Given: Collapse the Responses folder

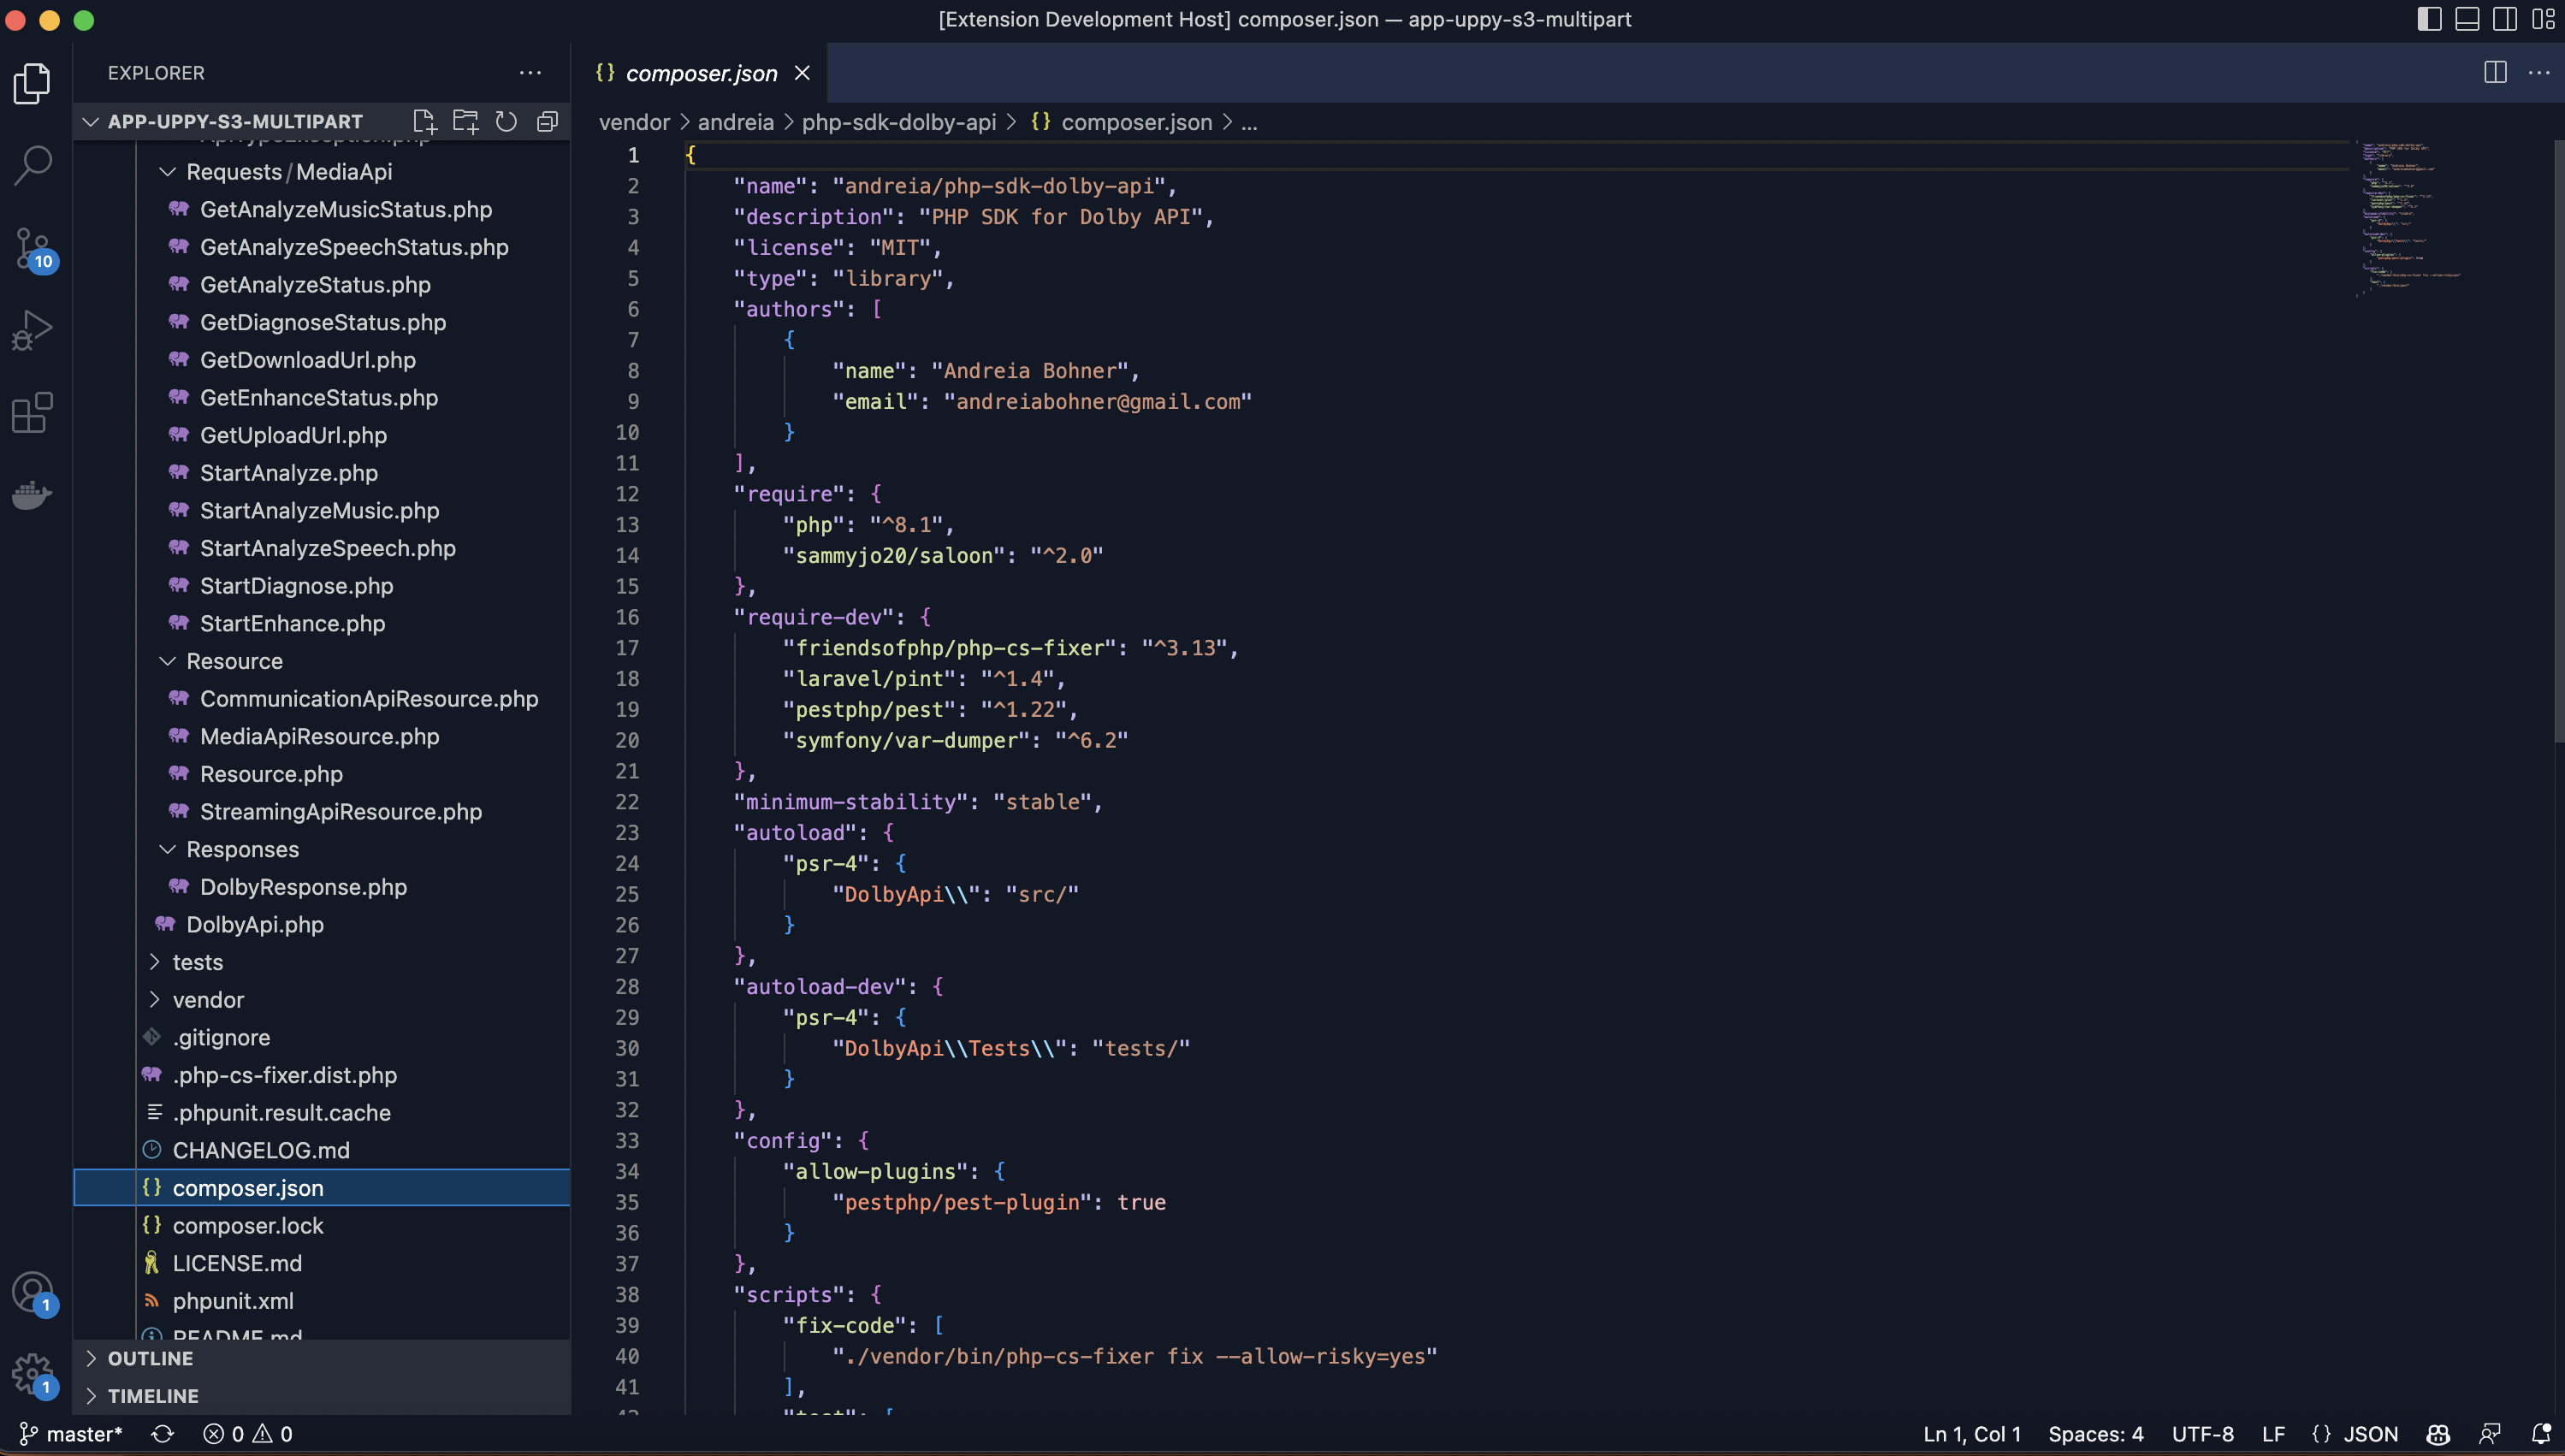Looking at the screenshot, I should 243,849.
